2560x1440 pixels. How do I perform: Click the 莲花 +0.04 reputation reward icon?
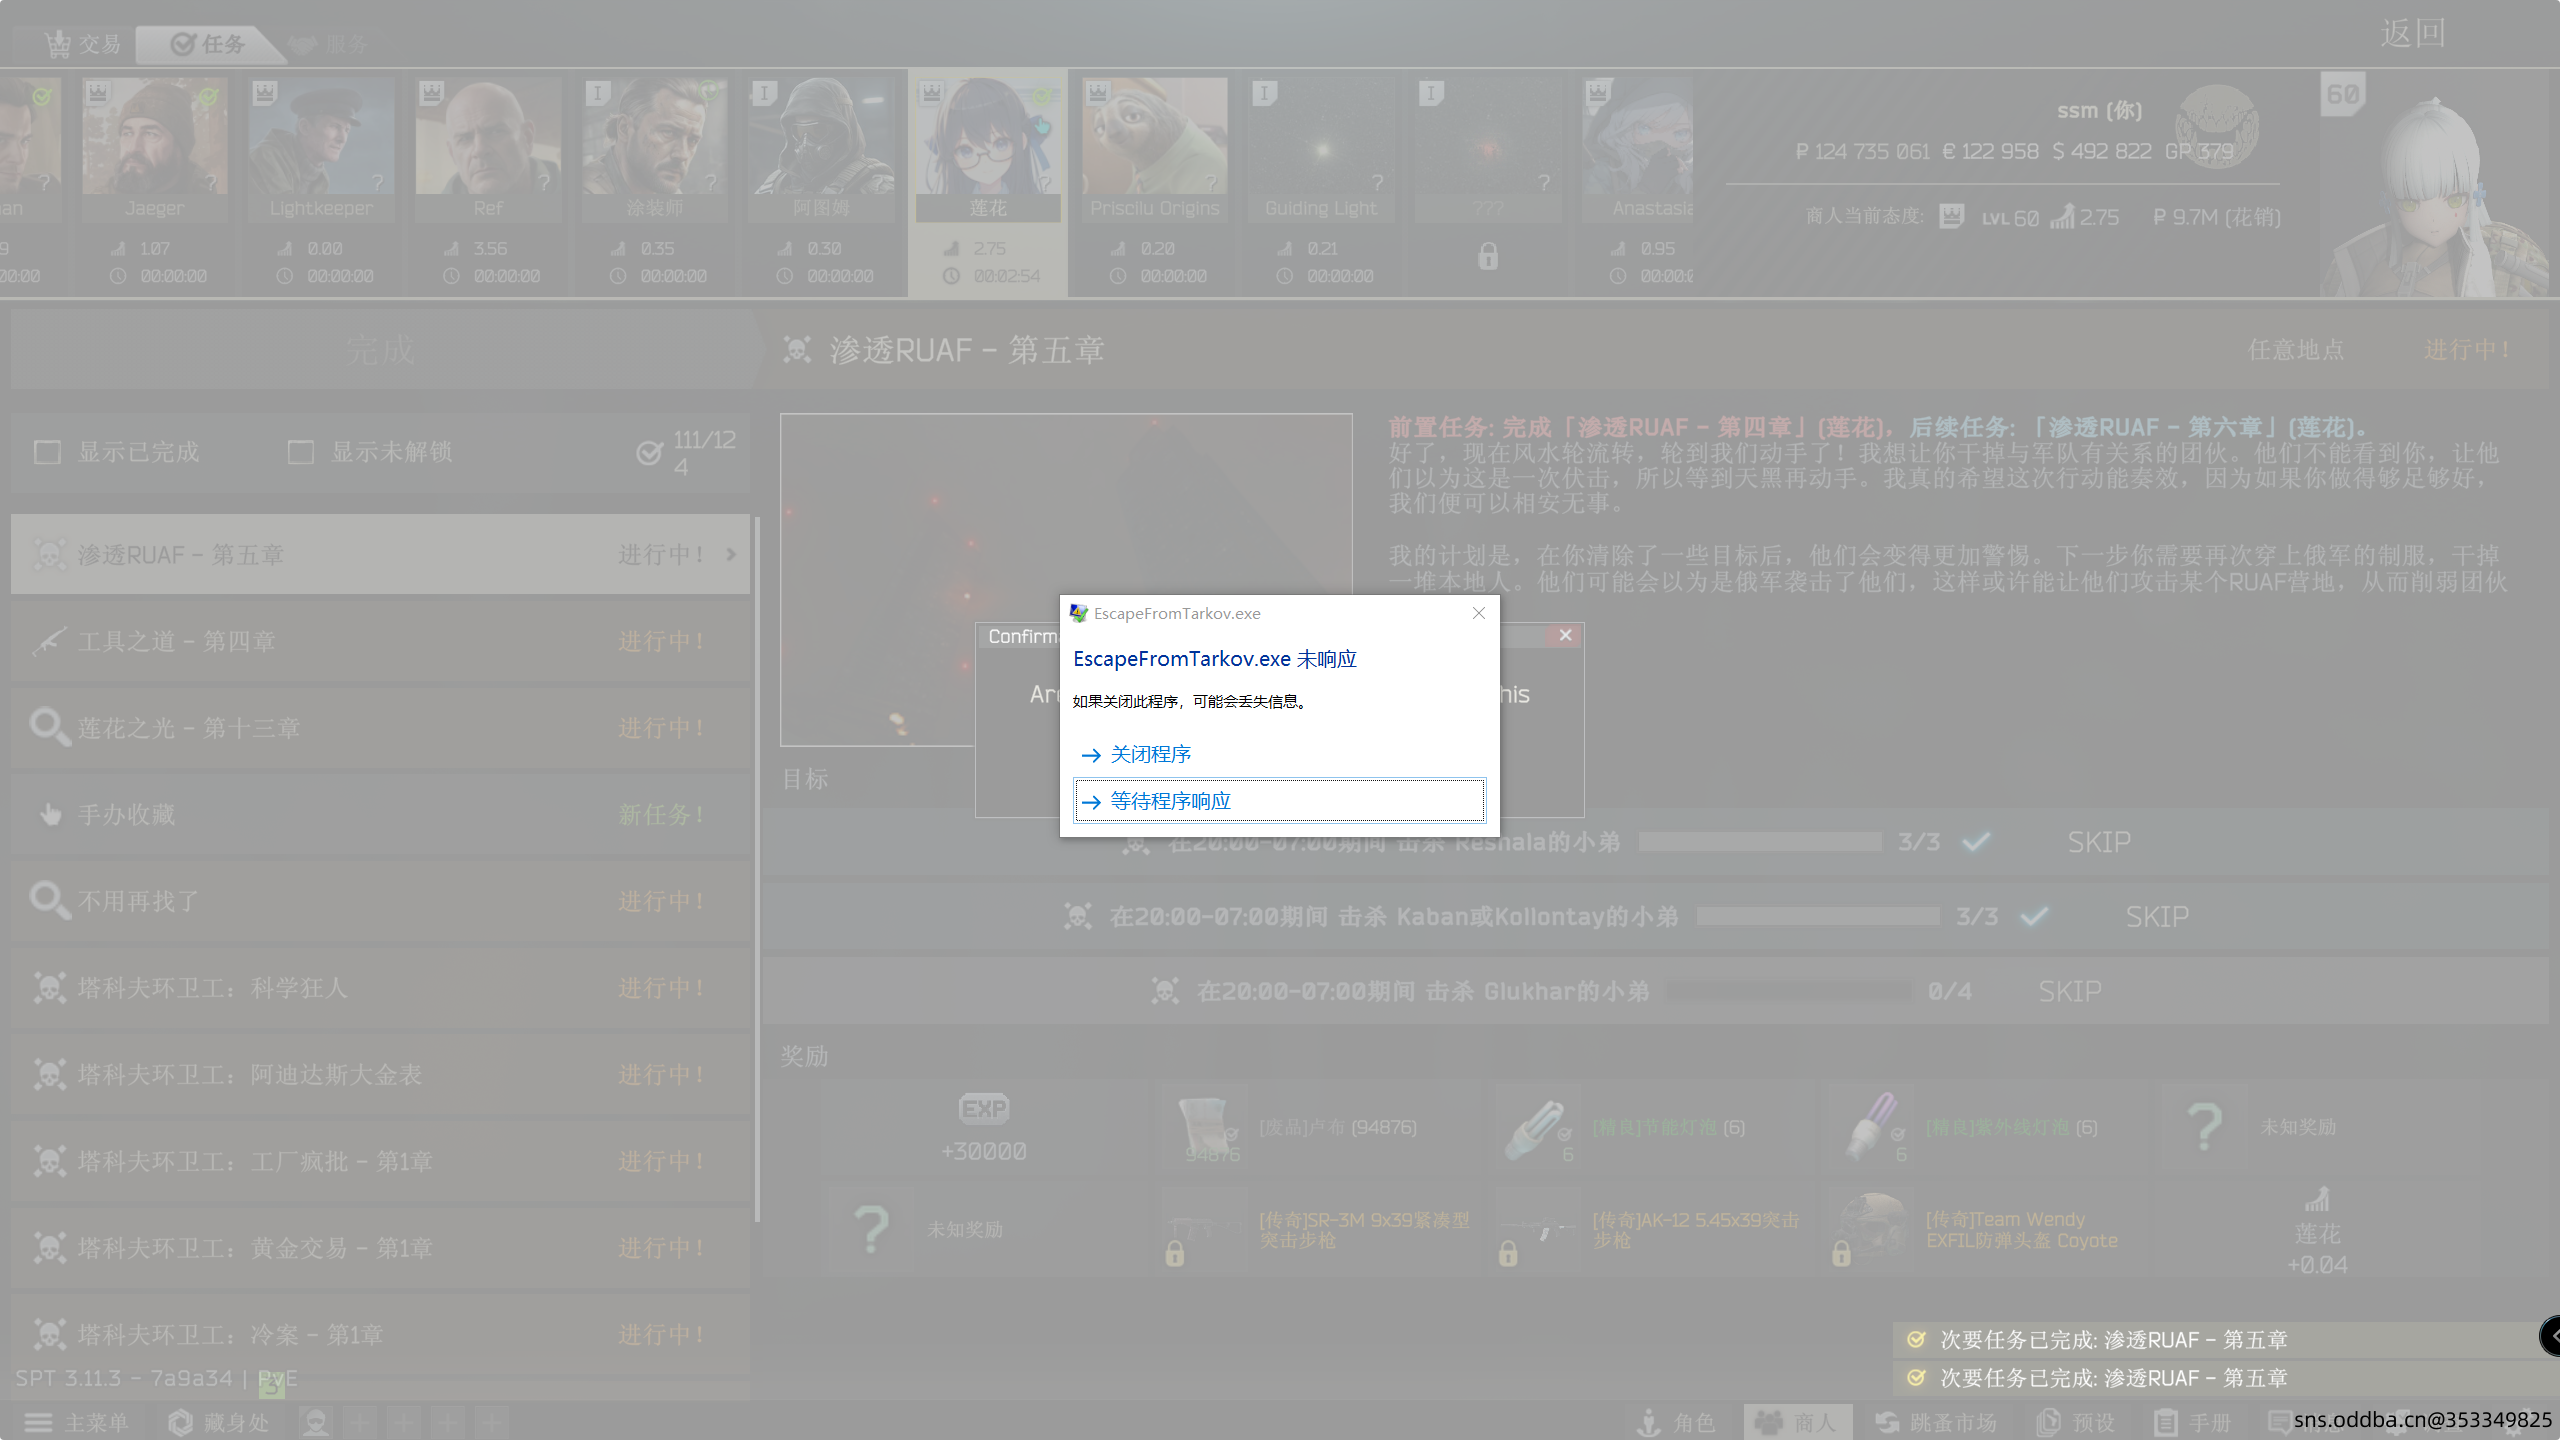tap(2317, 1200)
